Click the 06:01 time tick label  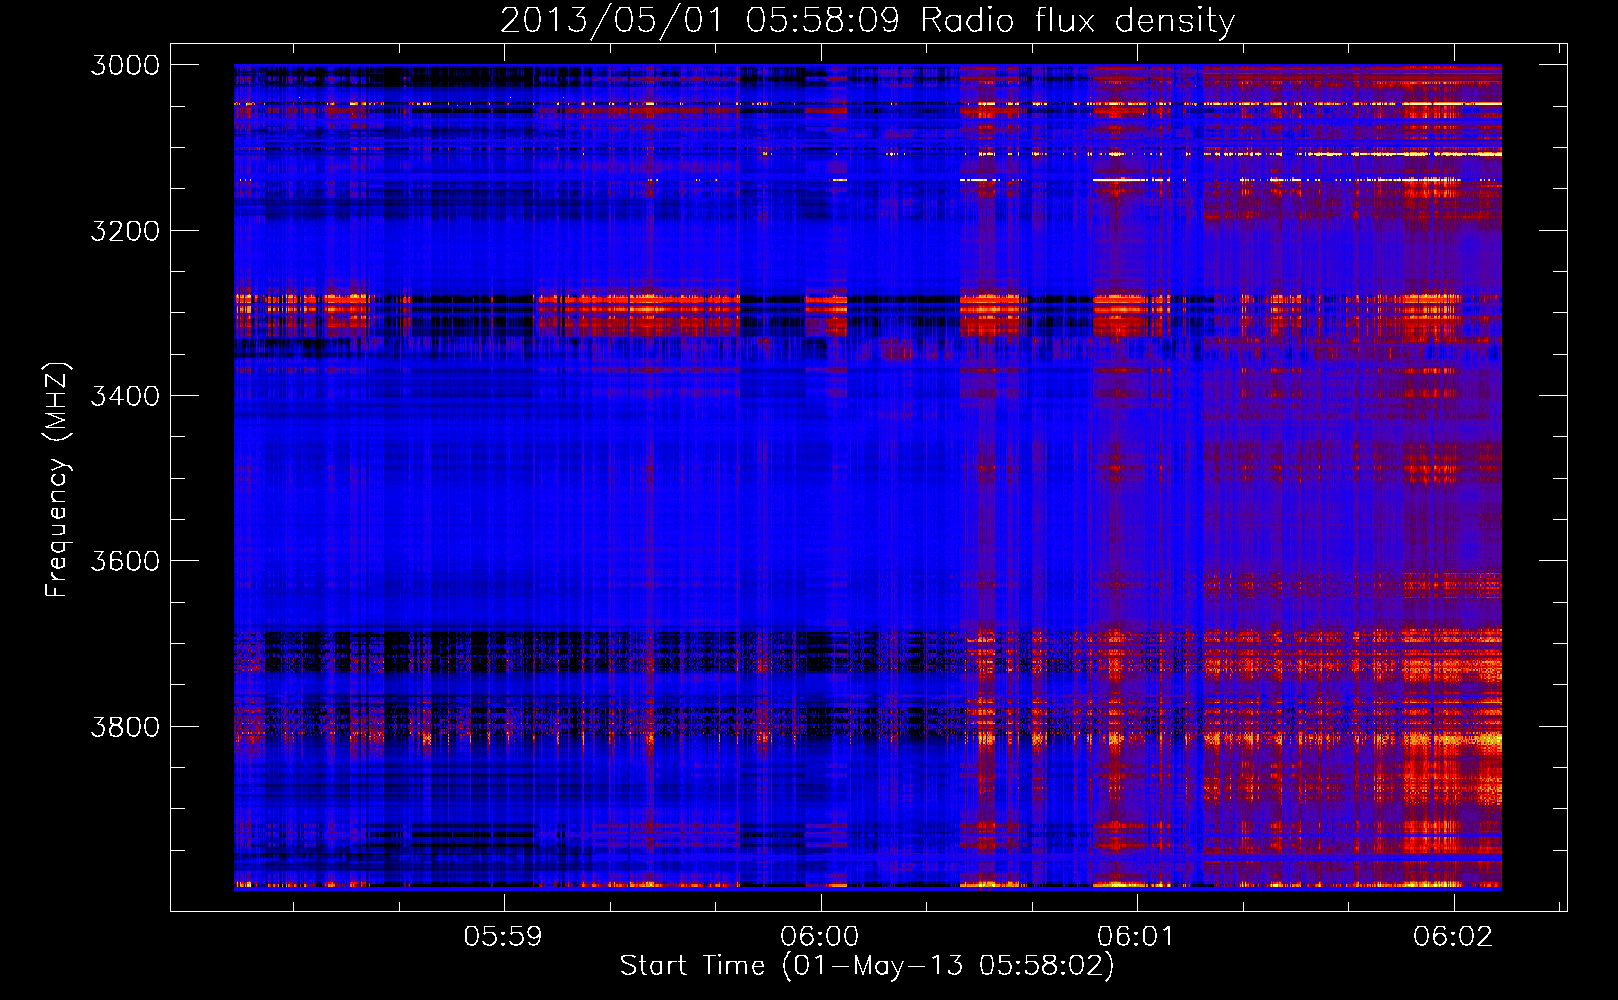pos(1136,936)
